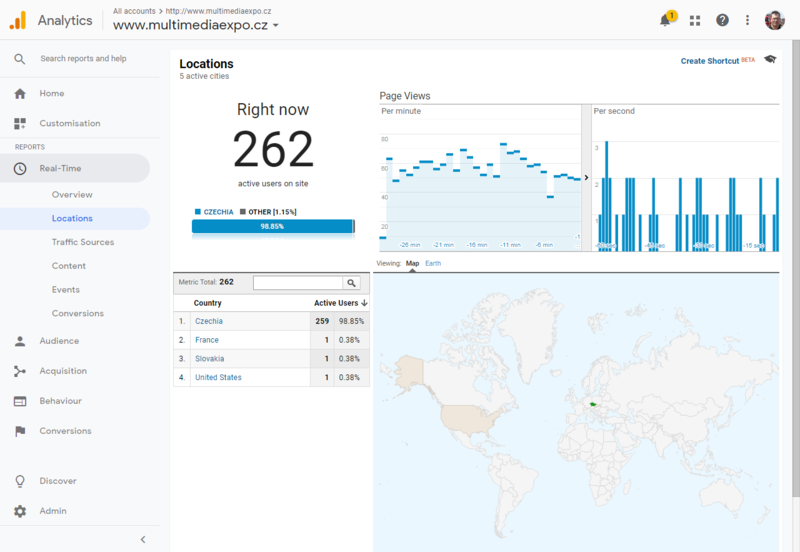The image size is (800, 552).
Task: Click the 262 active users count
Action: pos(273,149)
